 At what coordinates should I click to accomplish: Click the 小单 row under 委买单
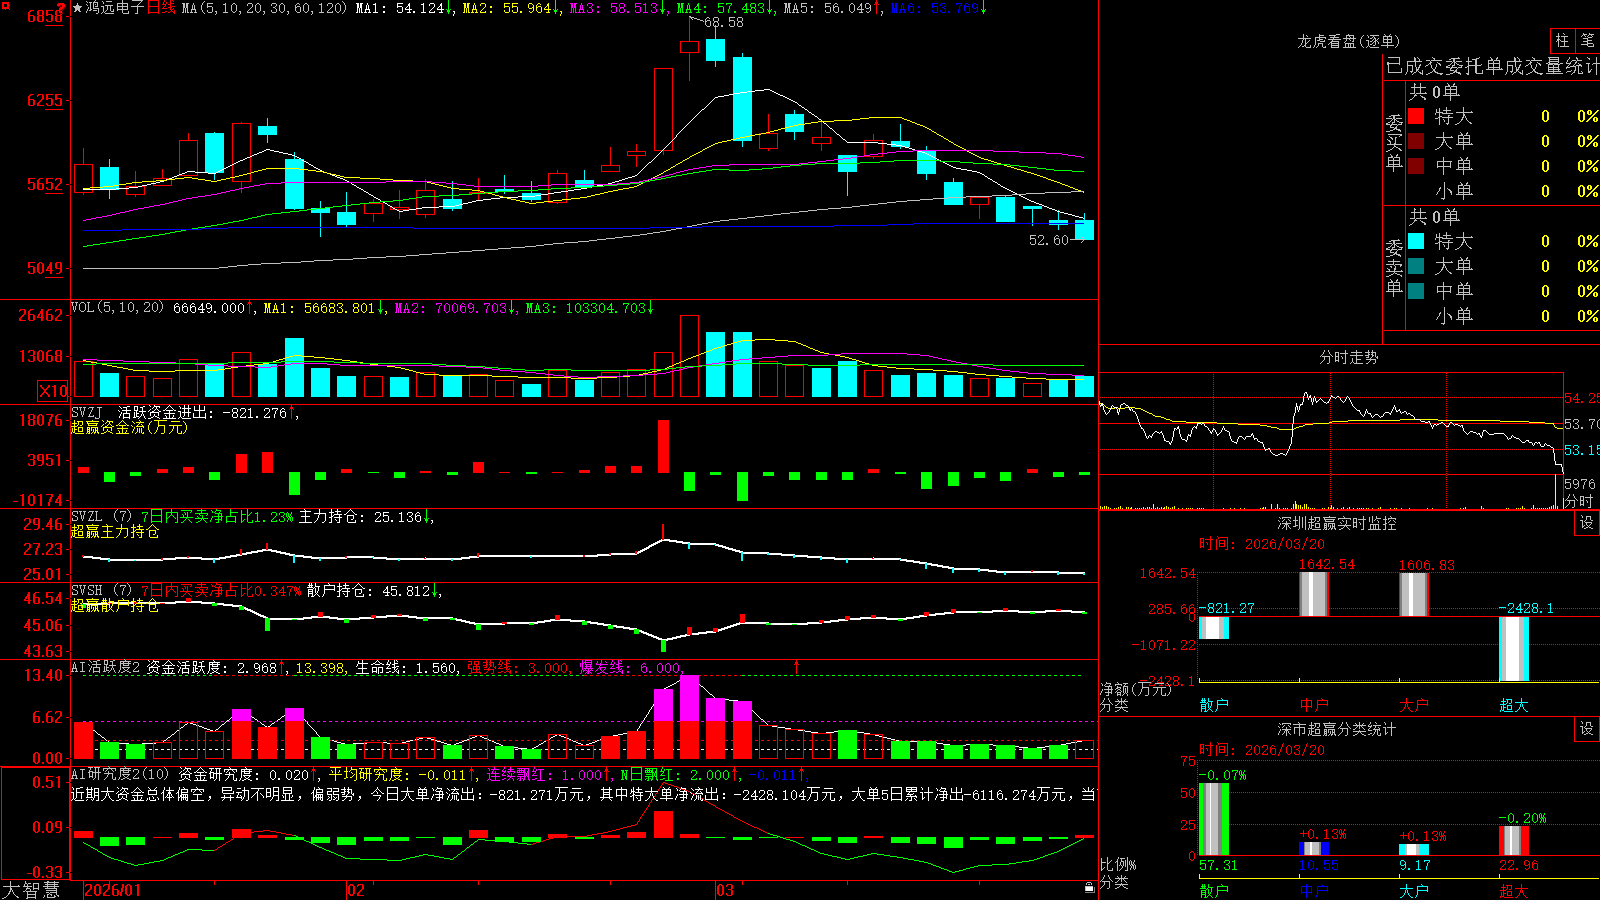tap(1503, 190)
